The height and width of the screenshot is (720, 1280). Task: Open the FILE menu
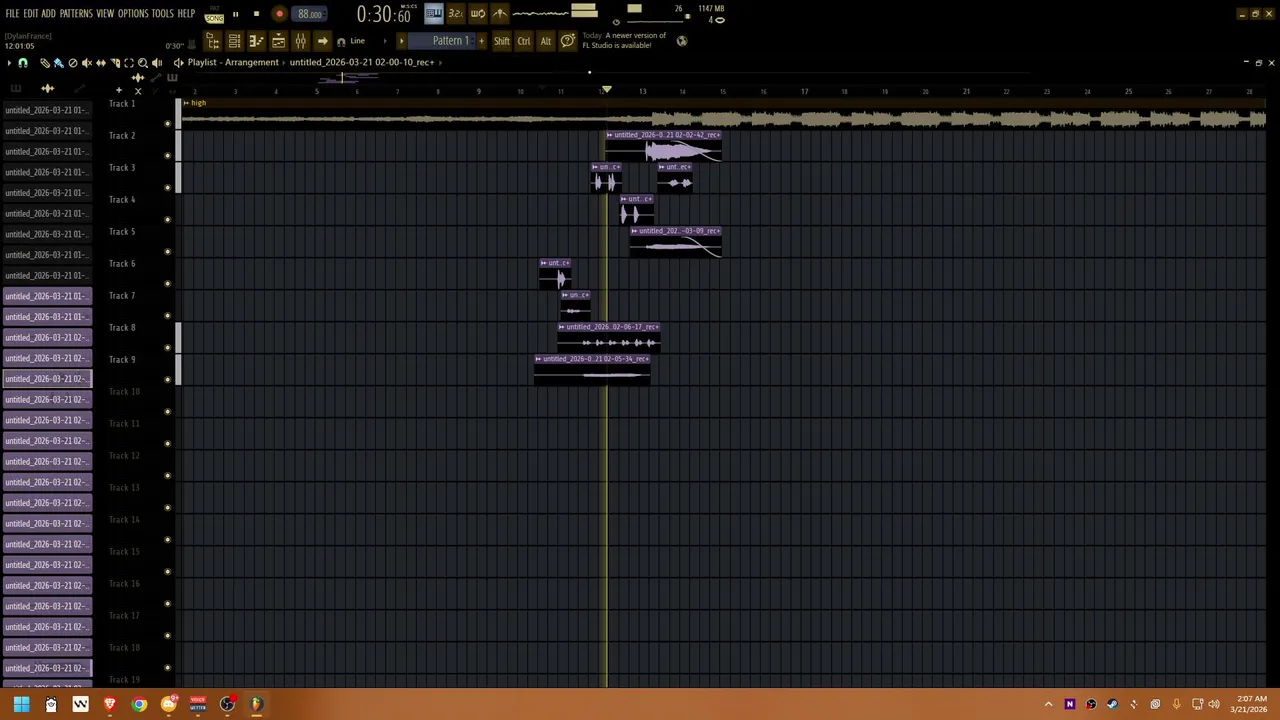pos(12,14)
